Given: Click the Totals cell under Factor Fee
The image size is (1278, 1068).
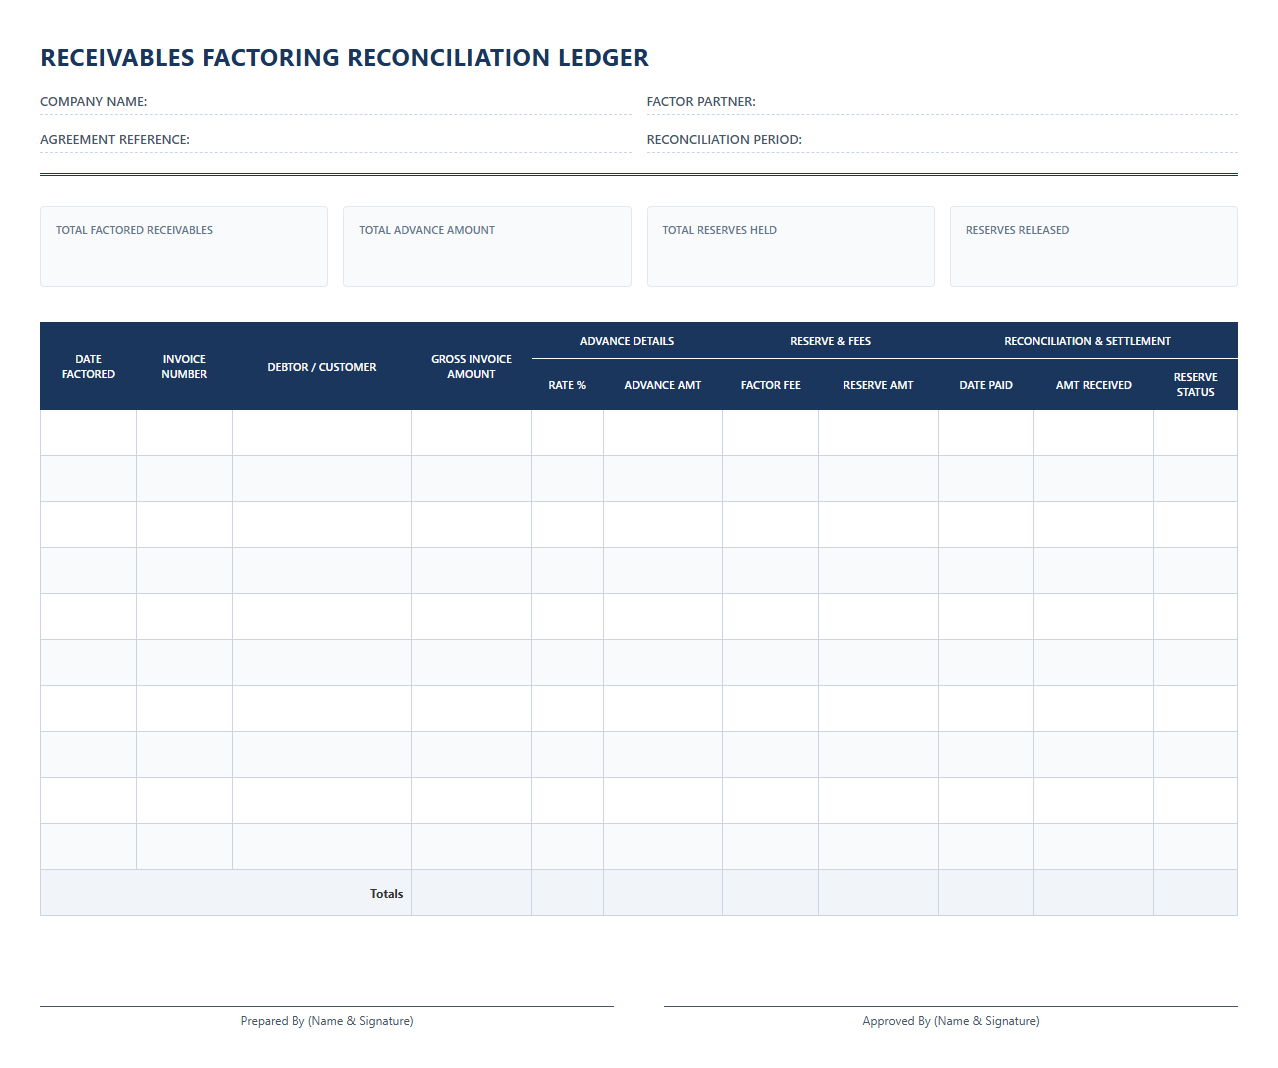Looking at the screenshot, I should point(771,893).
